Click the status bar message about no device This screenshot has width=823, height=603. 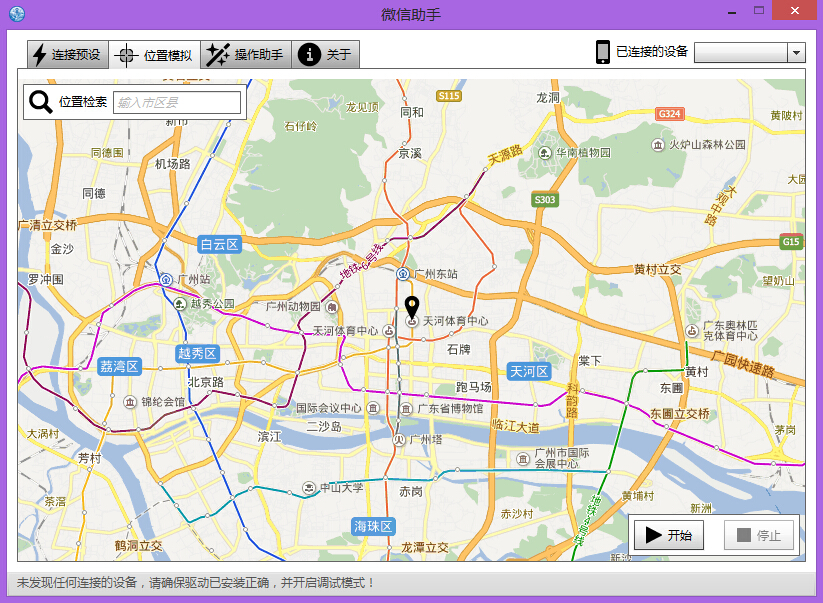pyautogui.click(x=196, y=583)
